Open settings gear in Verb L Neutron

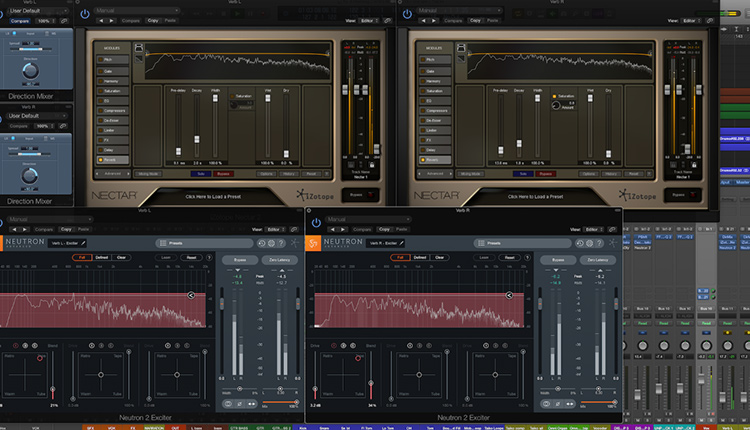tap(271, 243)
